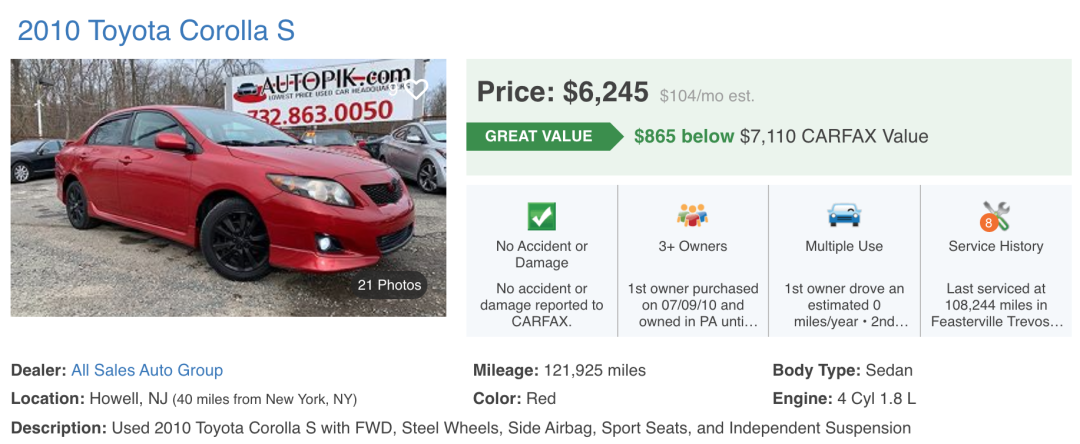This screenshot has height=444, width=1080.
Task: Expand the truncated 1st owner purchased details
Action: 692,305
